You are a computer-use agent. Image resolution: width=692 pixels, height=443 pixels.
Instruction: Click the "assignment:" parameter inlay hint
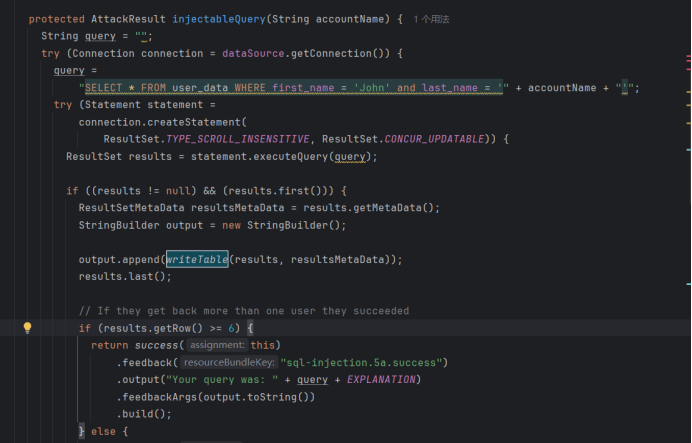point(216,345)
